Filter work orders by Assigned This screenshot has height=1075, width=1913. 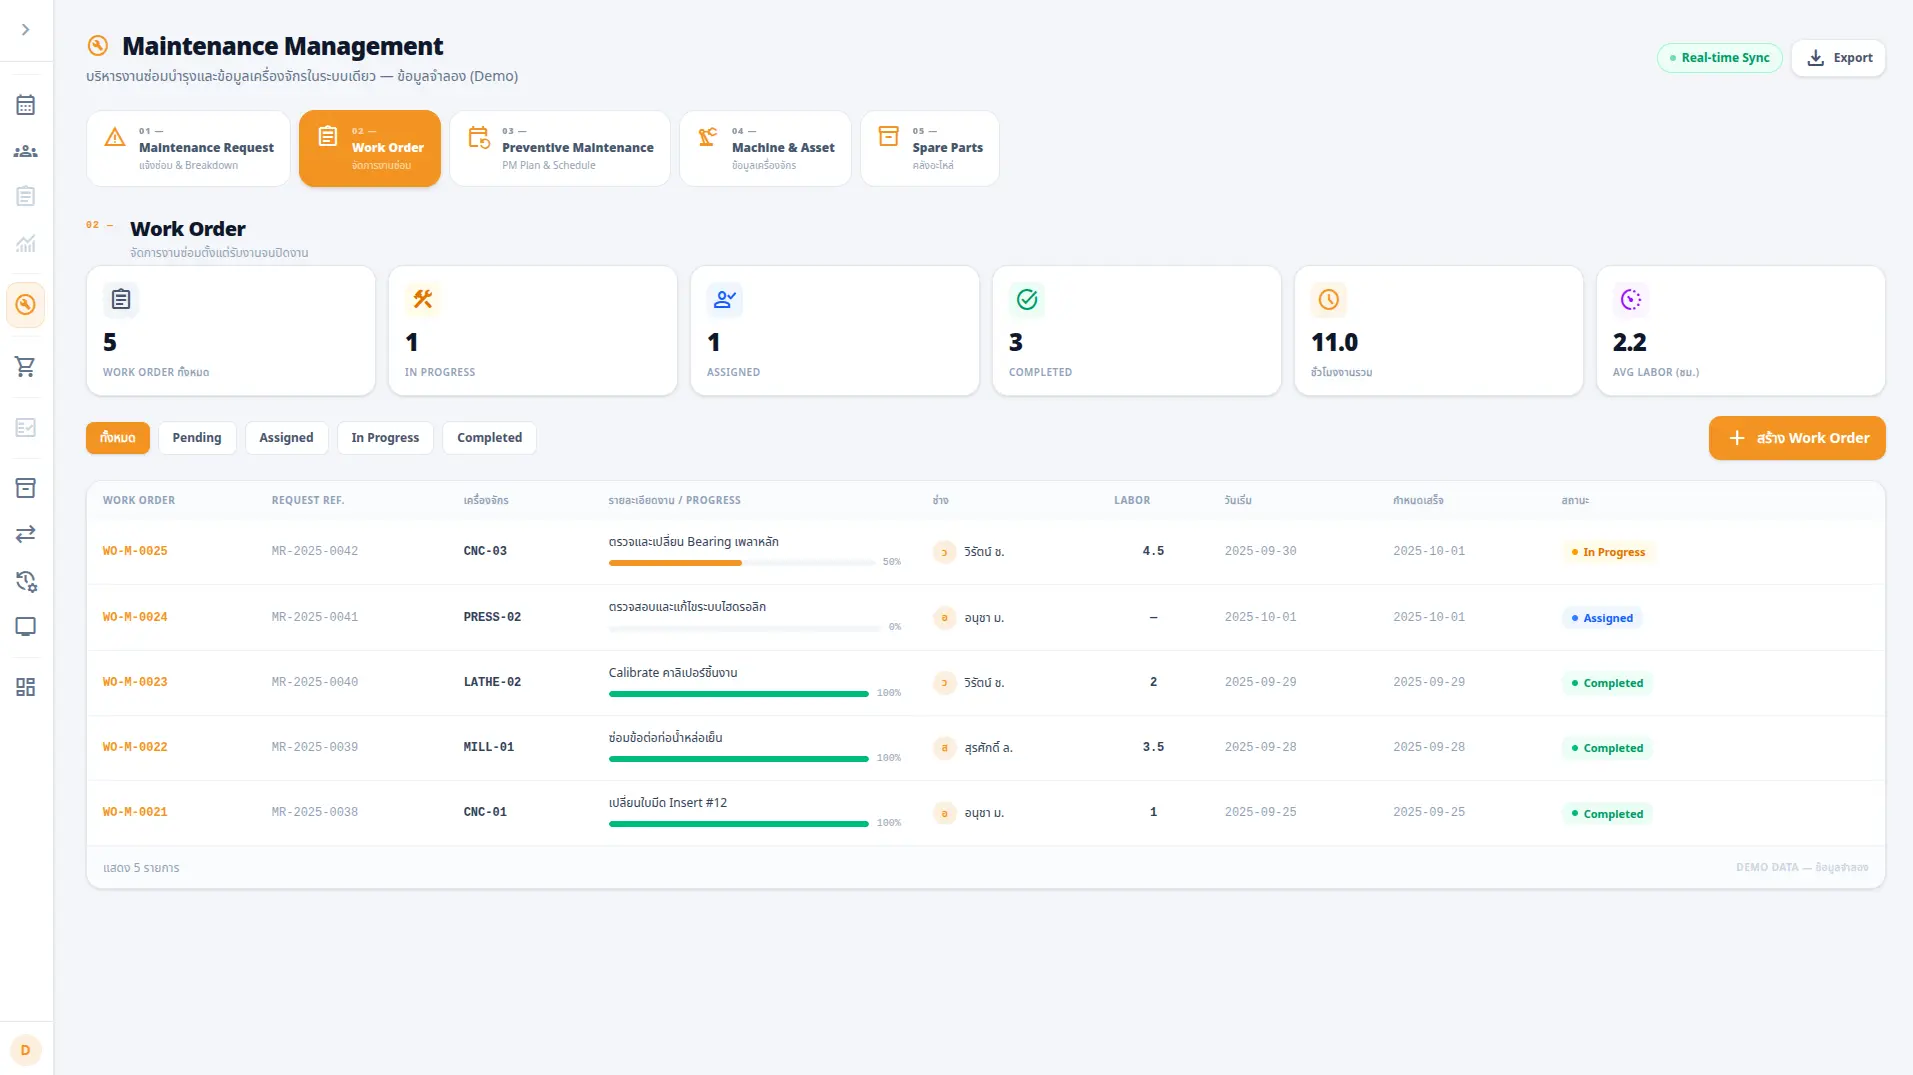click(286, 438)
